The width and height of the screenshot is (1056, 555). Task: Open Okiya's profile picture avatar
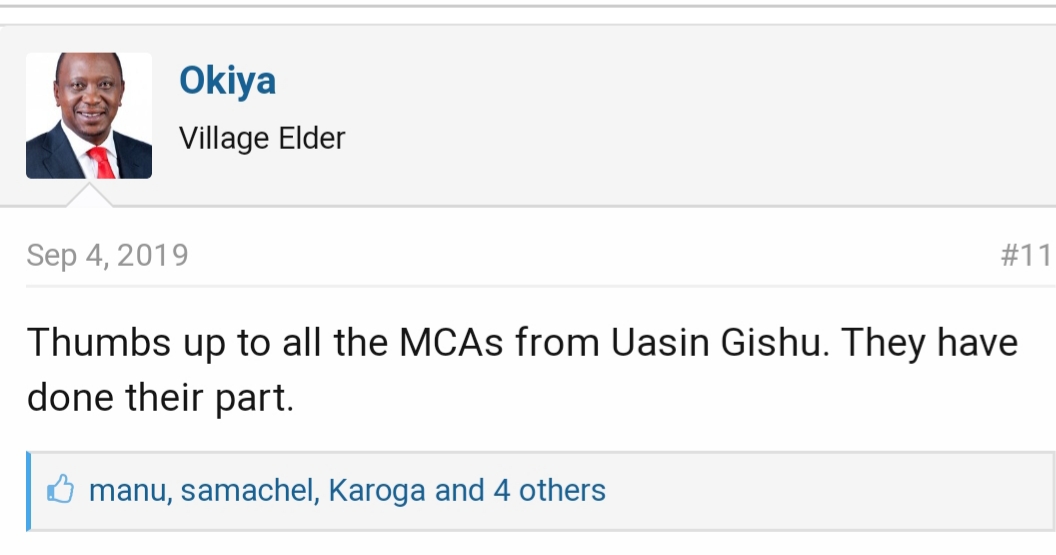point(89,115)
